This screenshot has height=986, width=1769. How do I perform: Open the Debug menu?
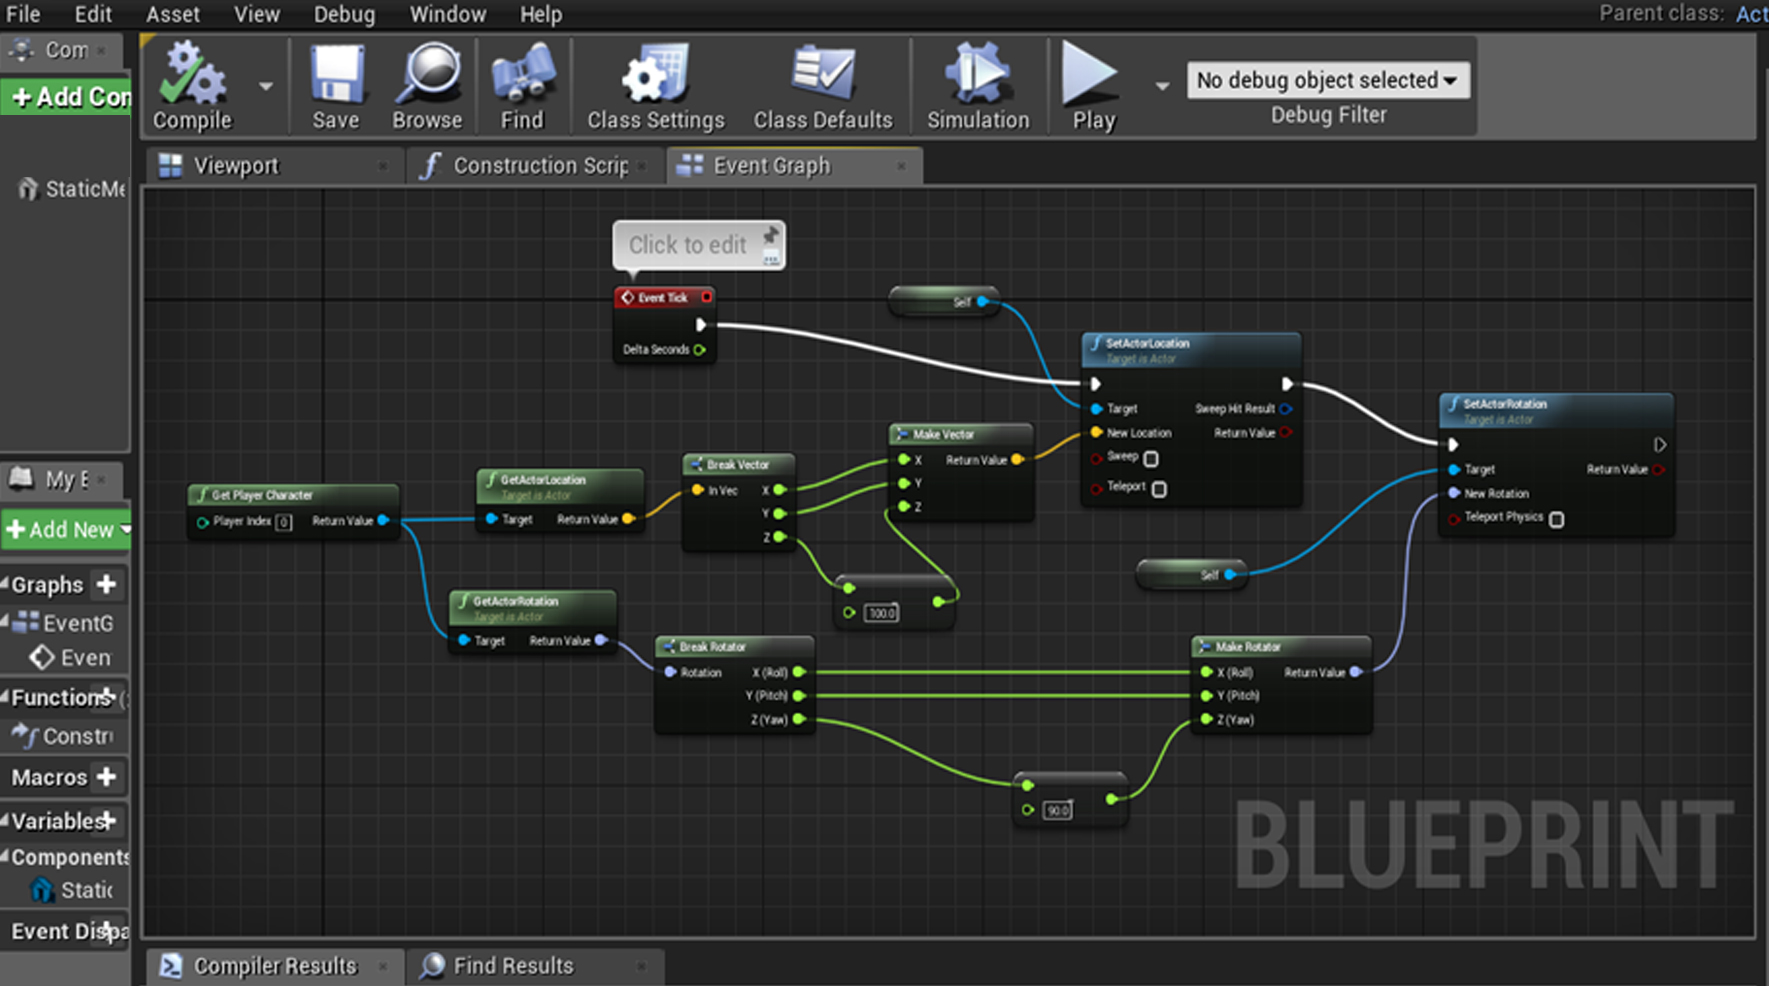[x=344, y=14]
